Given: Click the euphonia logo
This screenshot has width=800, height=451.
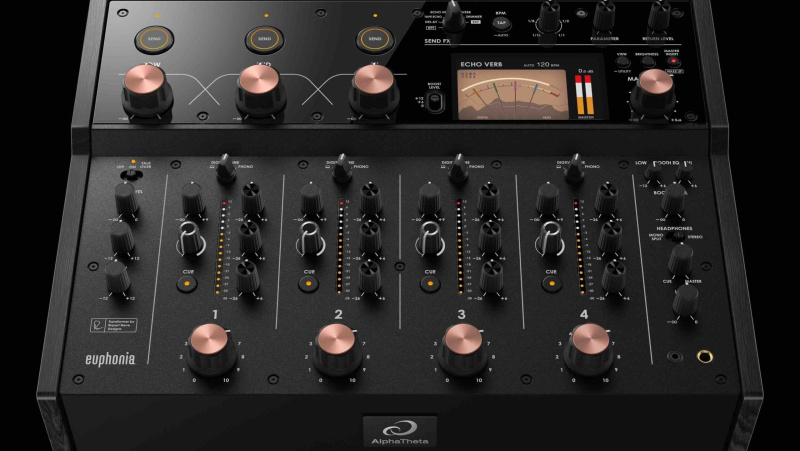Looking at the screenshot, I should 110,359.
